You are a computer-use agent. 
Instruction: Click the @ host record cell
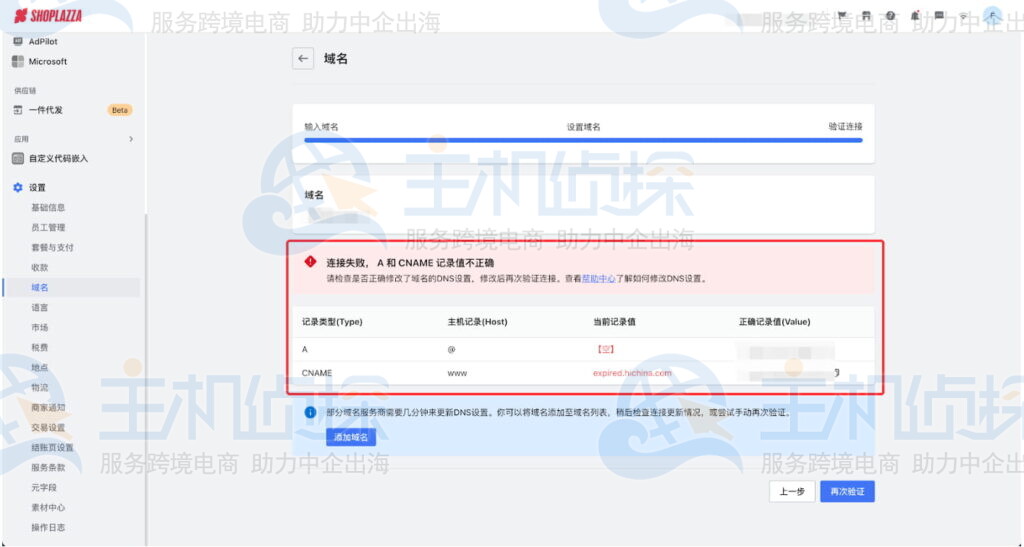451,350
